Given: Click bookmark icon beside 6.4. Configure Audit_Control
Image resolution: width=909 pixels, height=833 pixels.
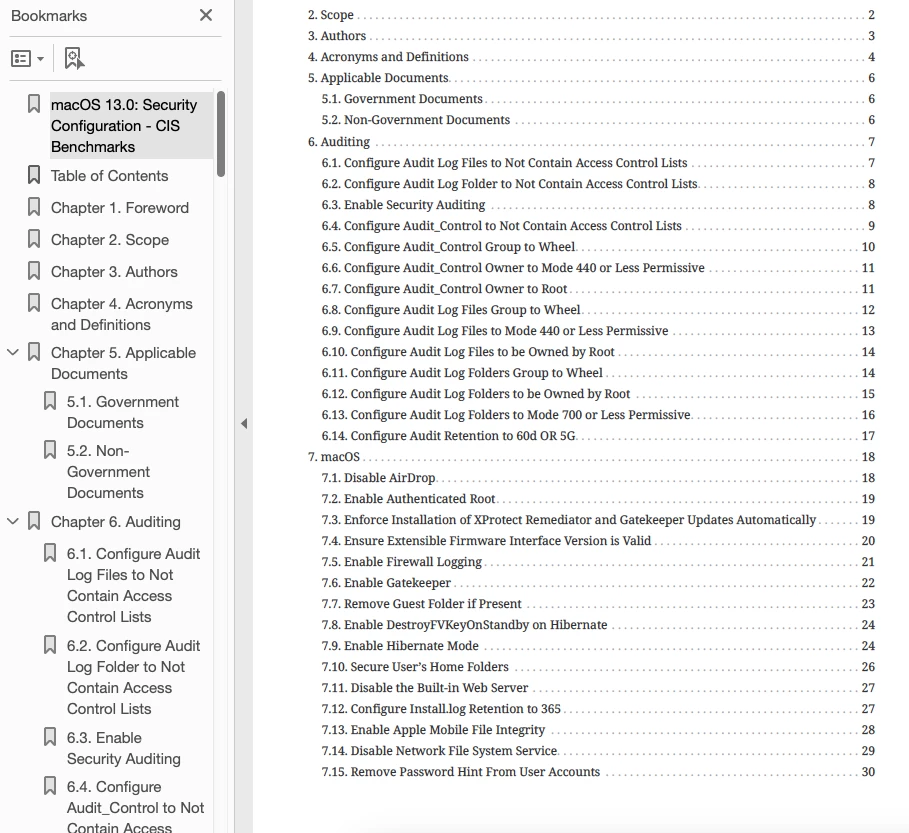Looking at the screenshot, I should (x=50, y=786).
